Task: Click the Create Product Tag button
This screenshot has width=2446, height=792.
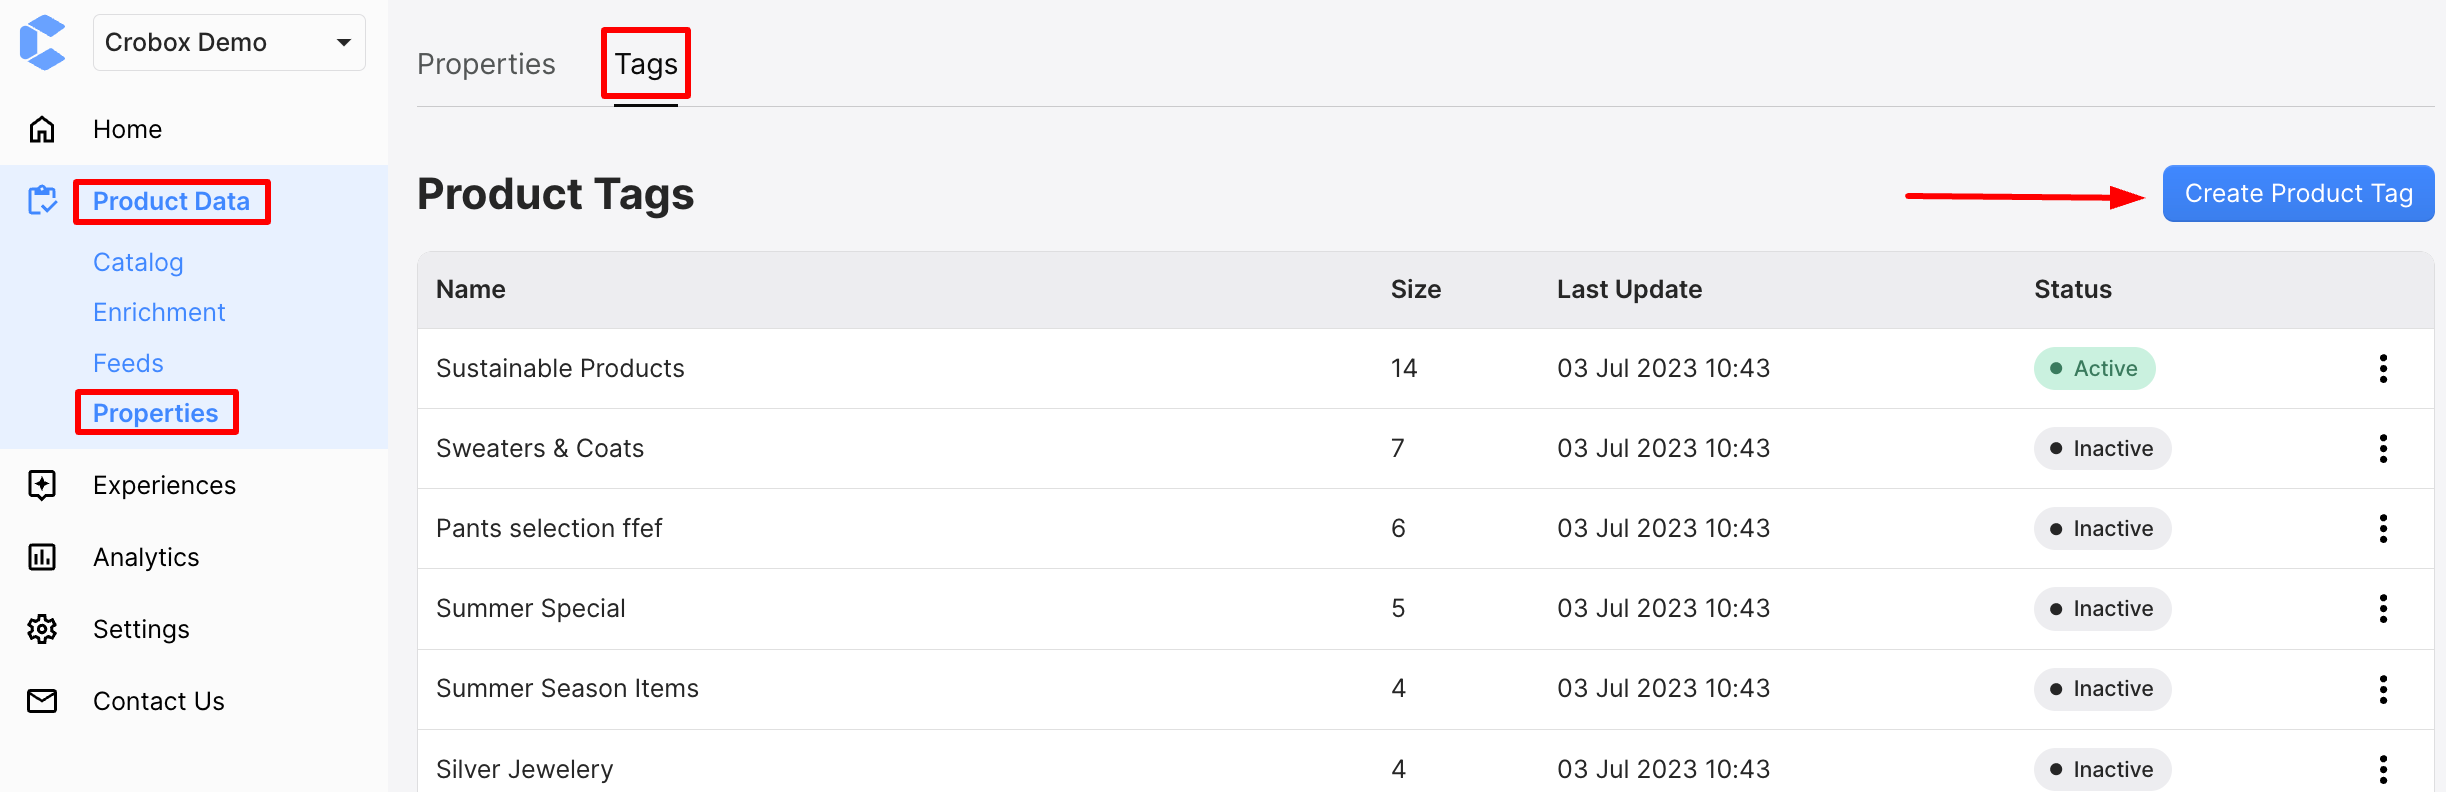Action: [x=2297, y=194]
